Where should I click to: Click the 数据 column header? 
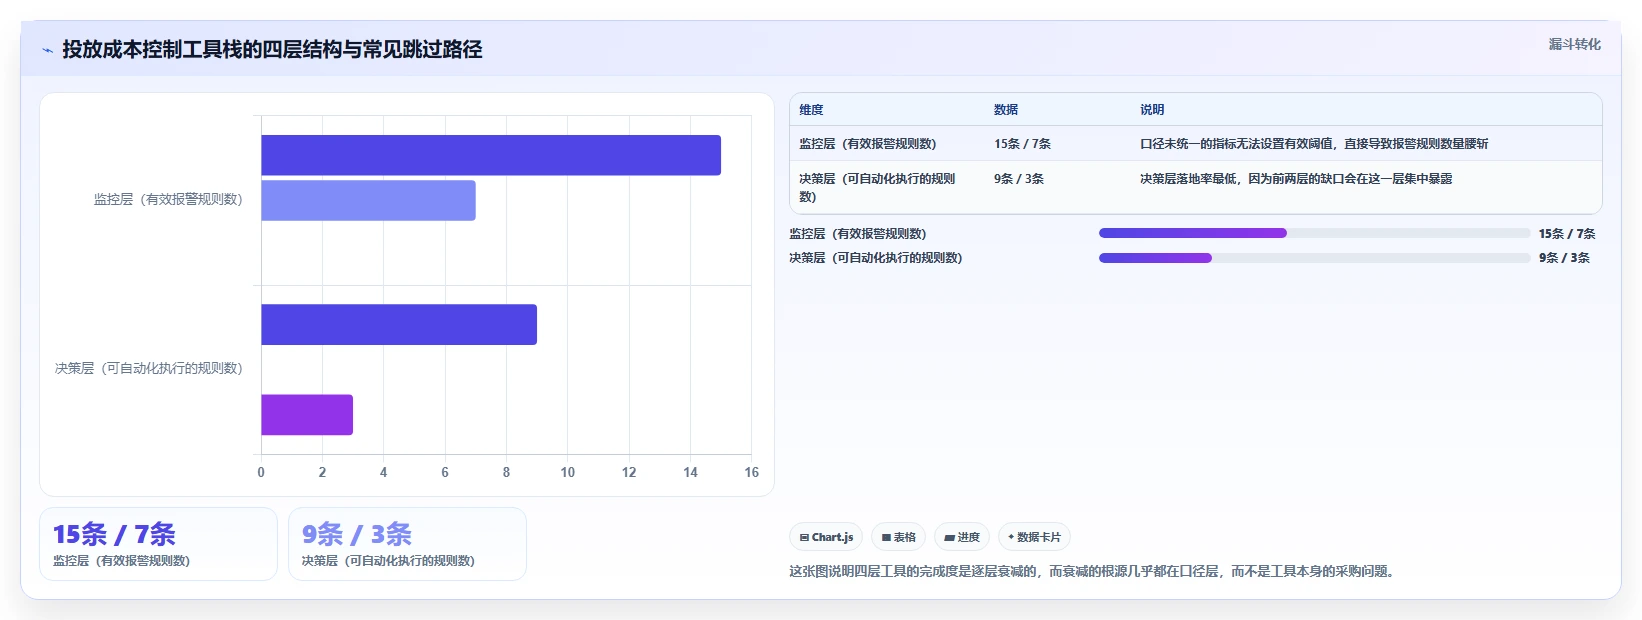[x=1006, y=110]
